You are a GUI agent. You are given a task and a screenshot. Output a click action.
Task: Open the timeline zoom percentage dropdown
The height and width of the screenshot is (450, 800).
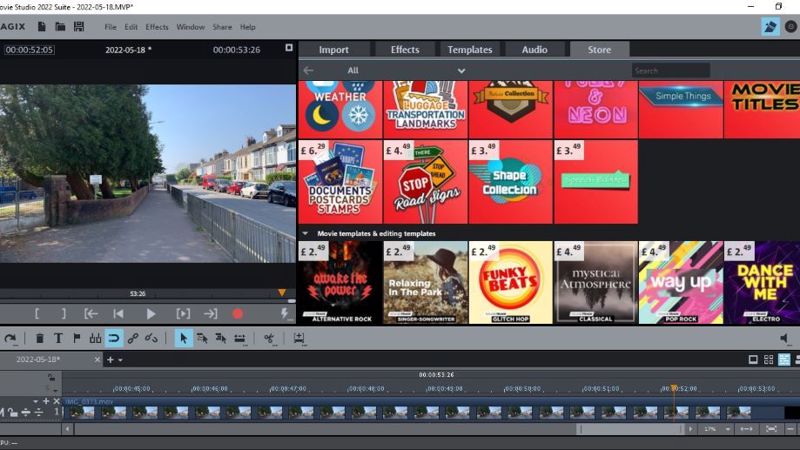coord(728,429)
